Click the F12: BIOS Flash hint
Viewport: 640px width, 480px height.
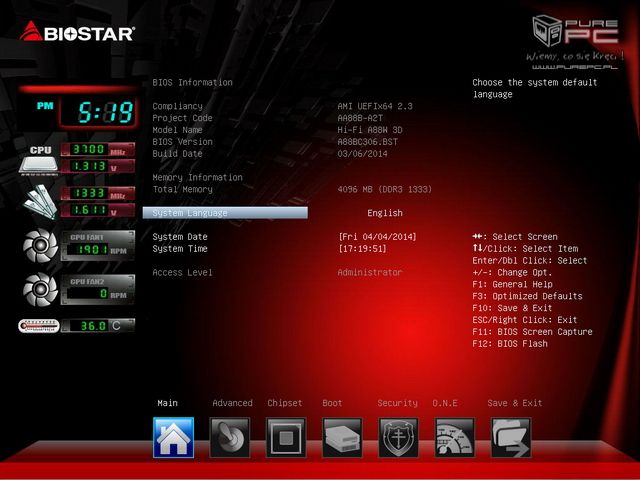pos(509,343)
